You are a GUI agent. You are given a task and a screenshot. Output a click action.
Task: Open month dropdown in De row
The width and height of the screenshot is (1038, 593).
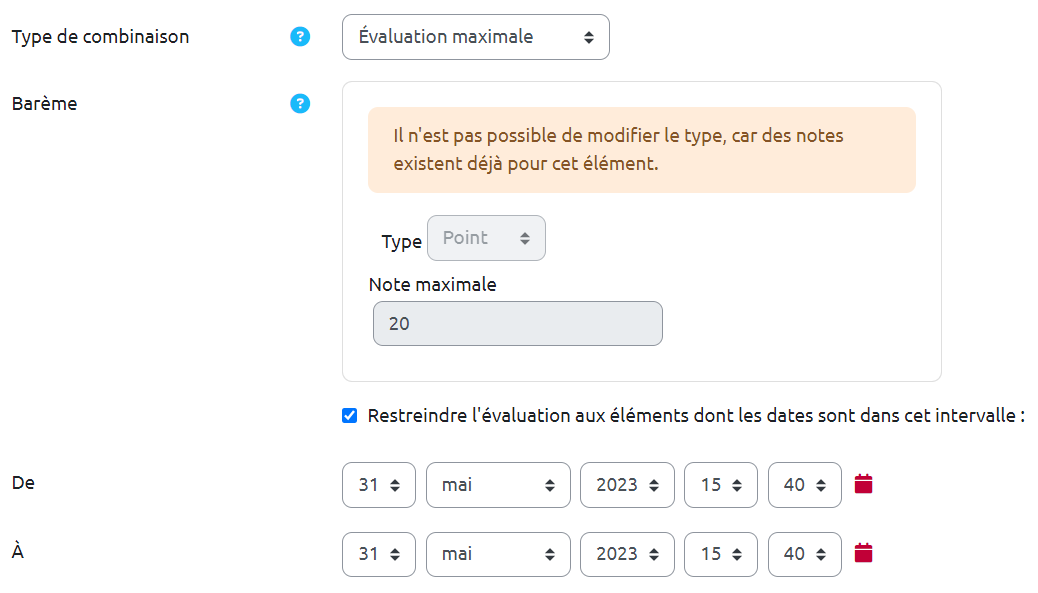coord(498,485)
